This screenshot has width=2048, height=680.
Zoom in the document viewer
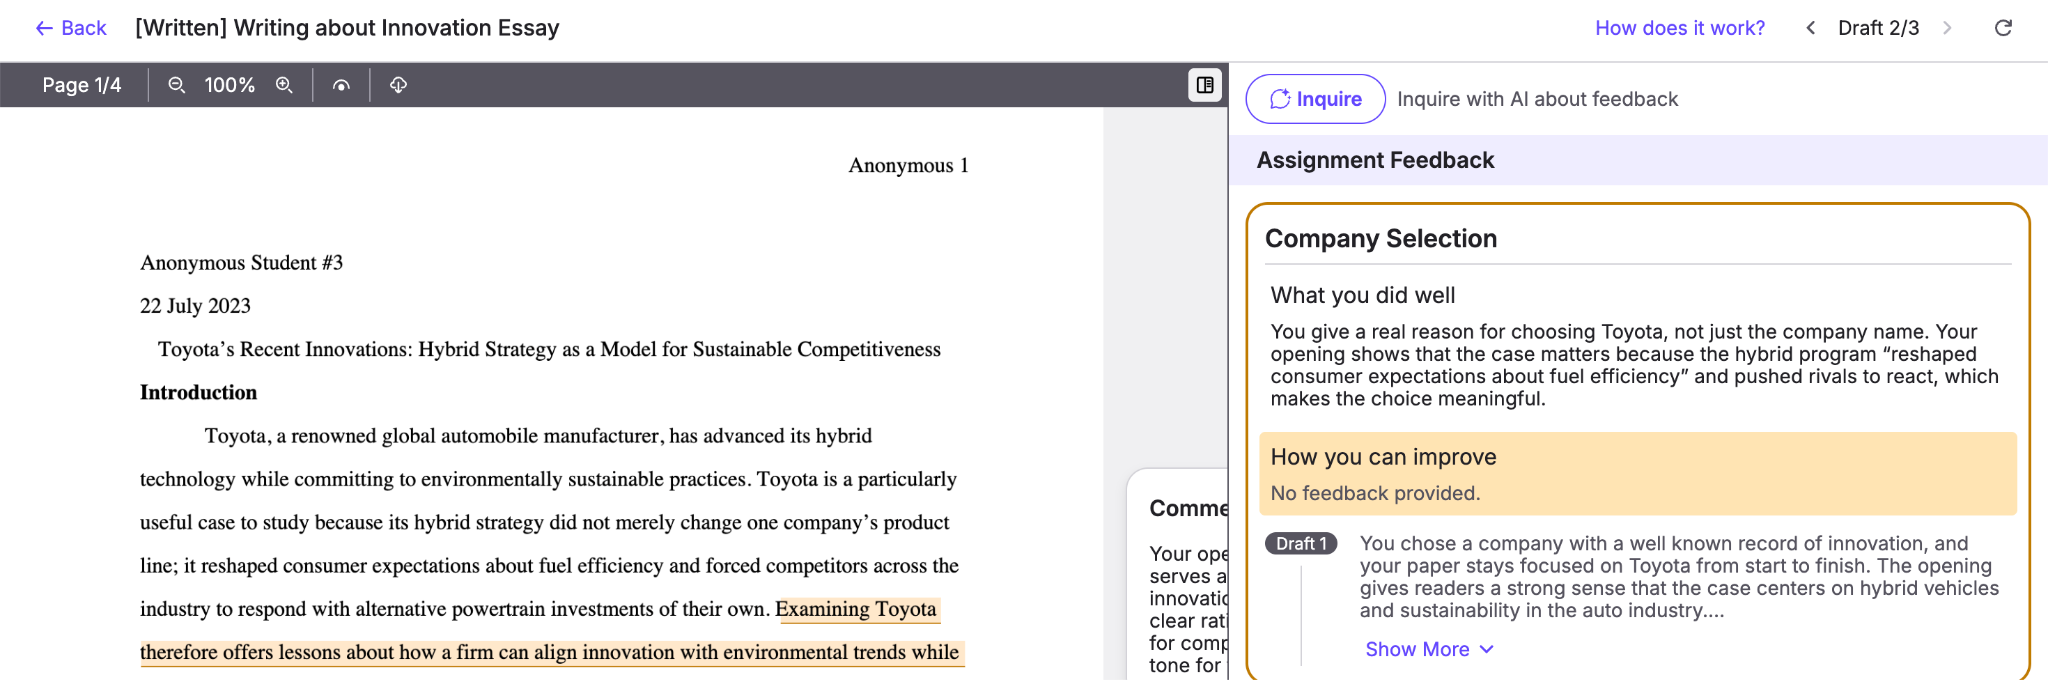tap(284, 85)
